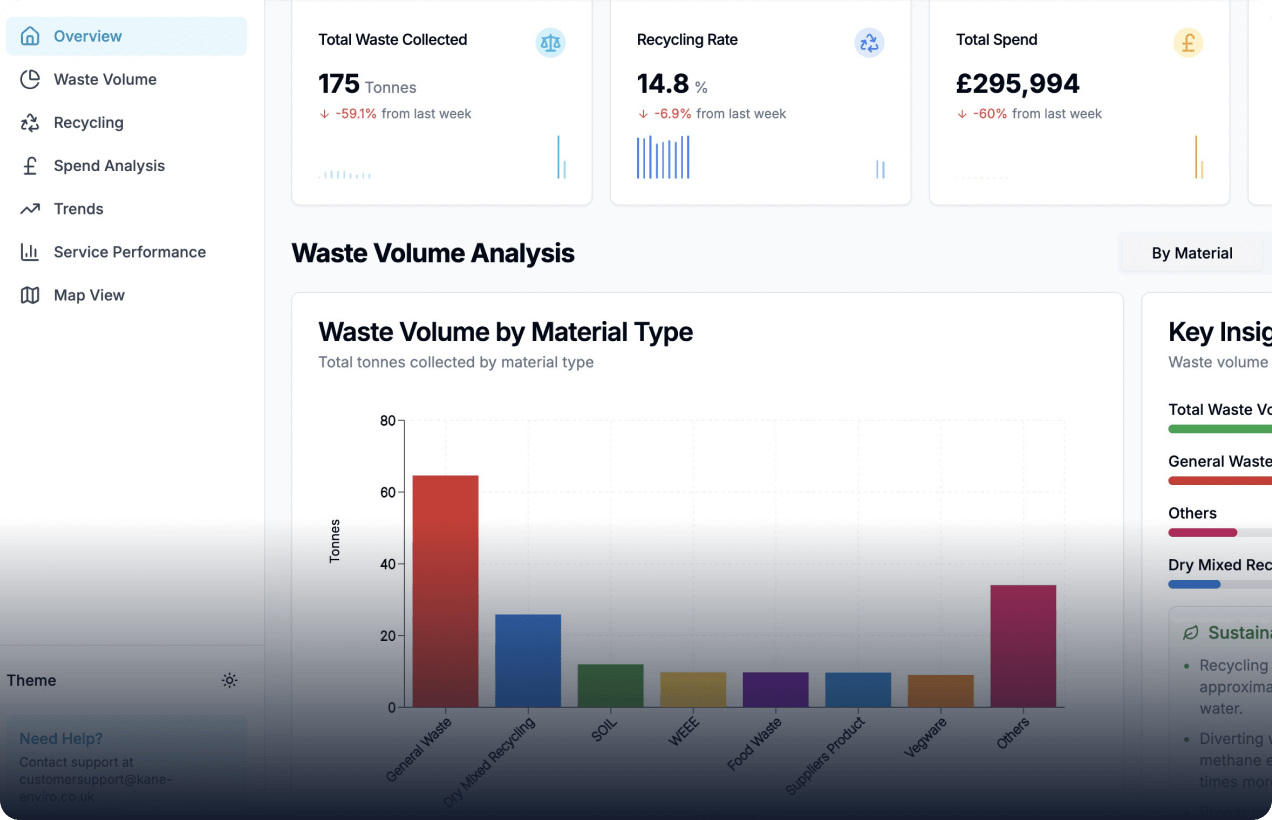This screenshot has width=1272, height=820.
Task: Click the 'Total Spend' card title
Action: click(997, 40)
